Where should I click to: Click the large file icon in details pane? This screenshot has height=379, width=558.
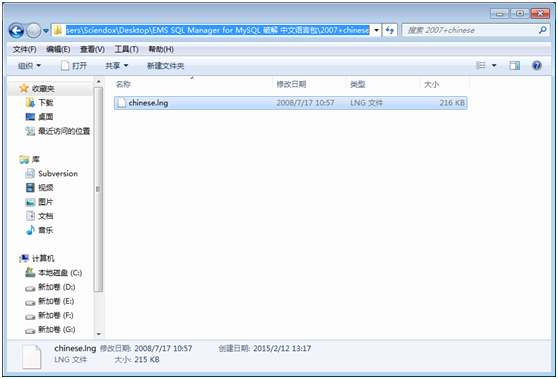[x=32, y=357]
